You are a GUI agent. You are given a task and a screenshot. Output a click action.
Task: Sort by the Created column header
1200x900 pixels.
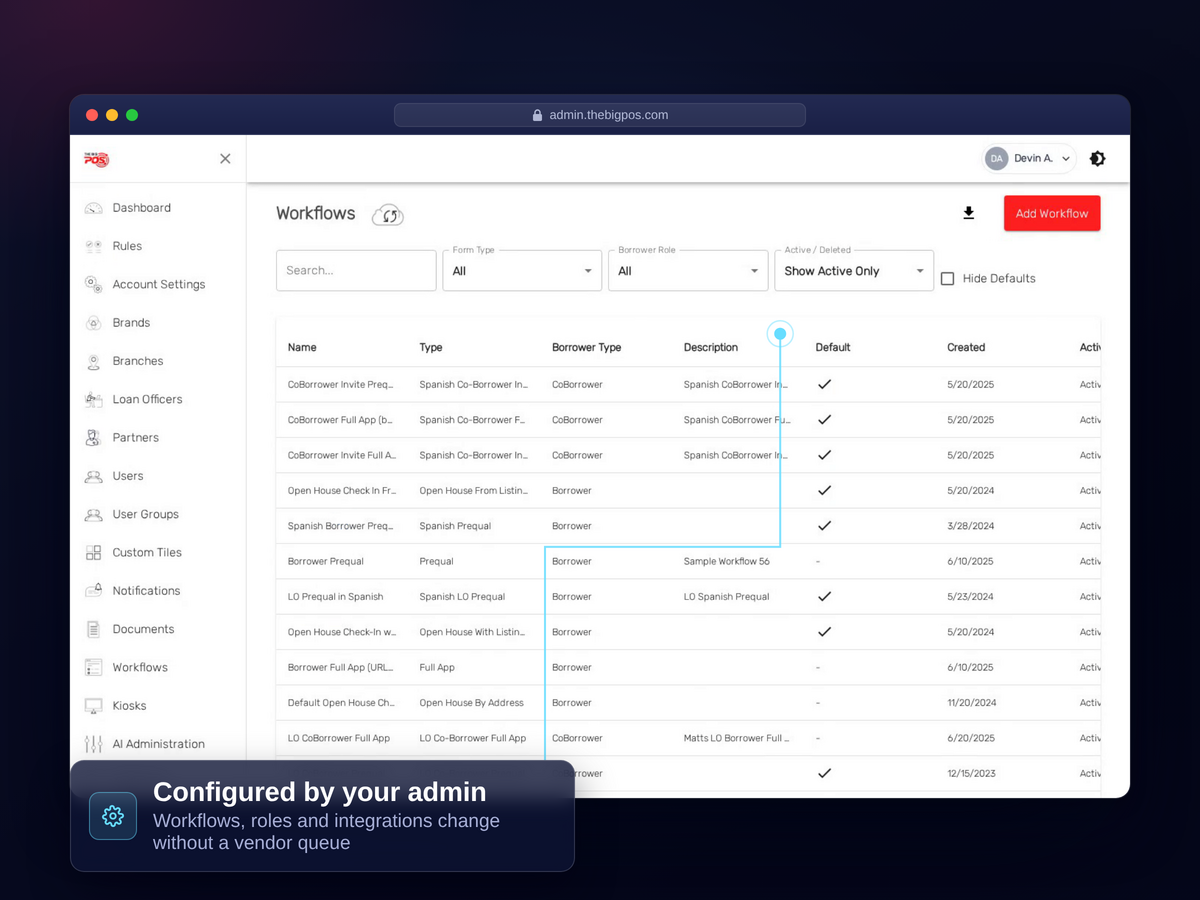click(966, 348)
